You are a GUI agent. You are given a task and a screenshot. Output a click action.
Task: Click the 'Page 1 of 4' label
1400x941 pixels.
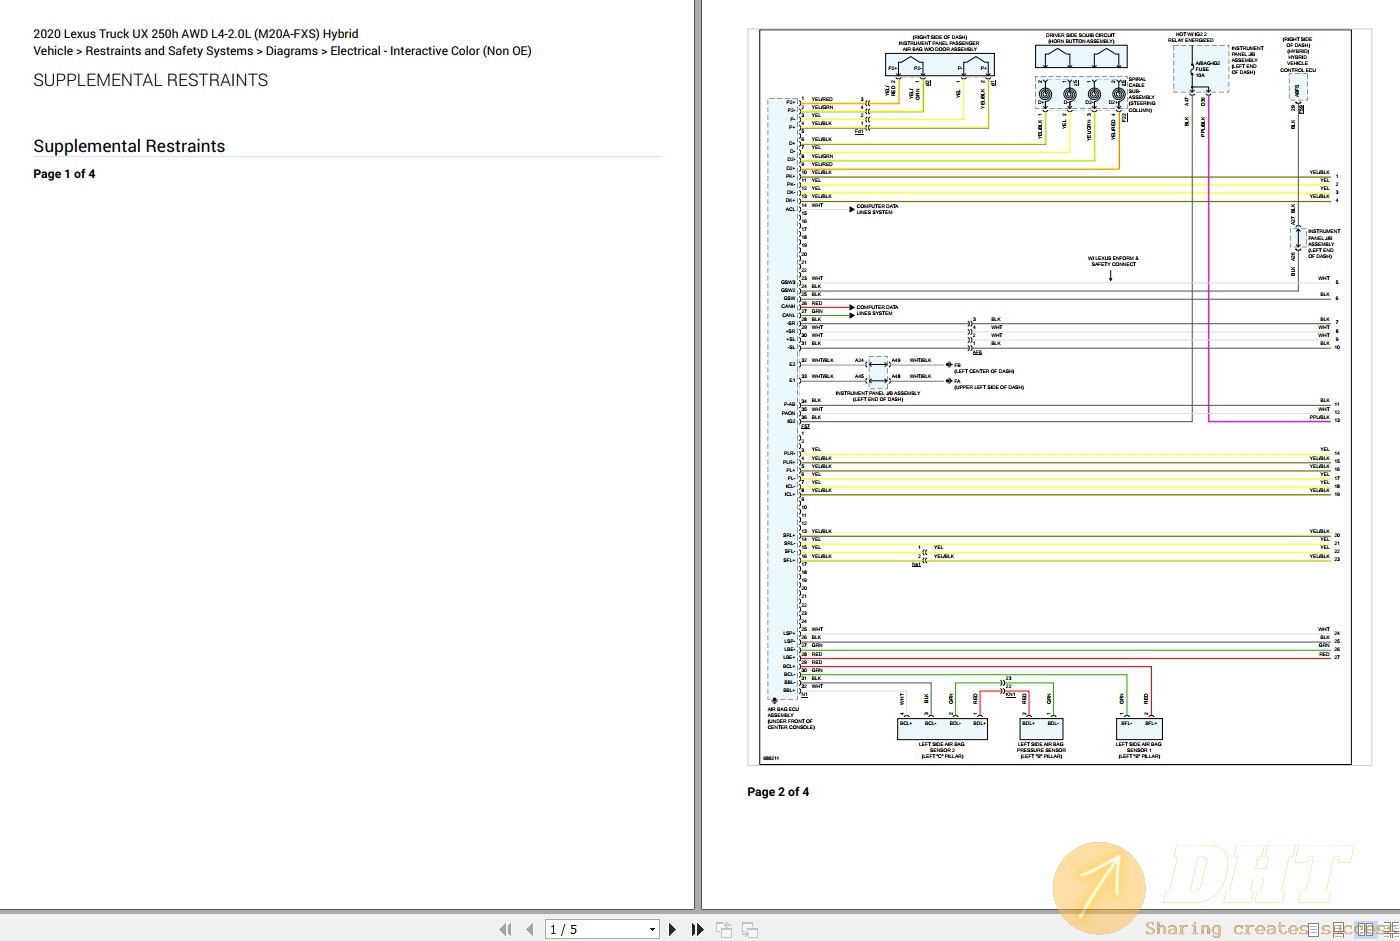pyautogui.click(x=64, y=174)
